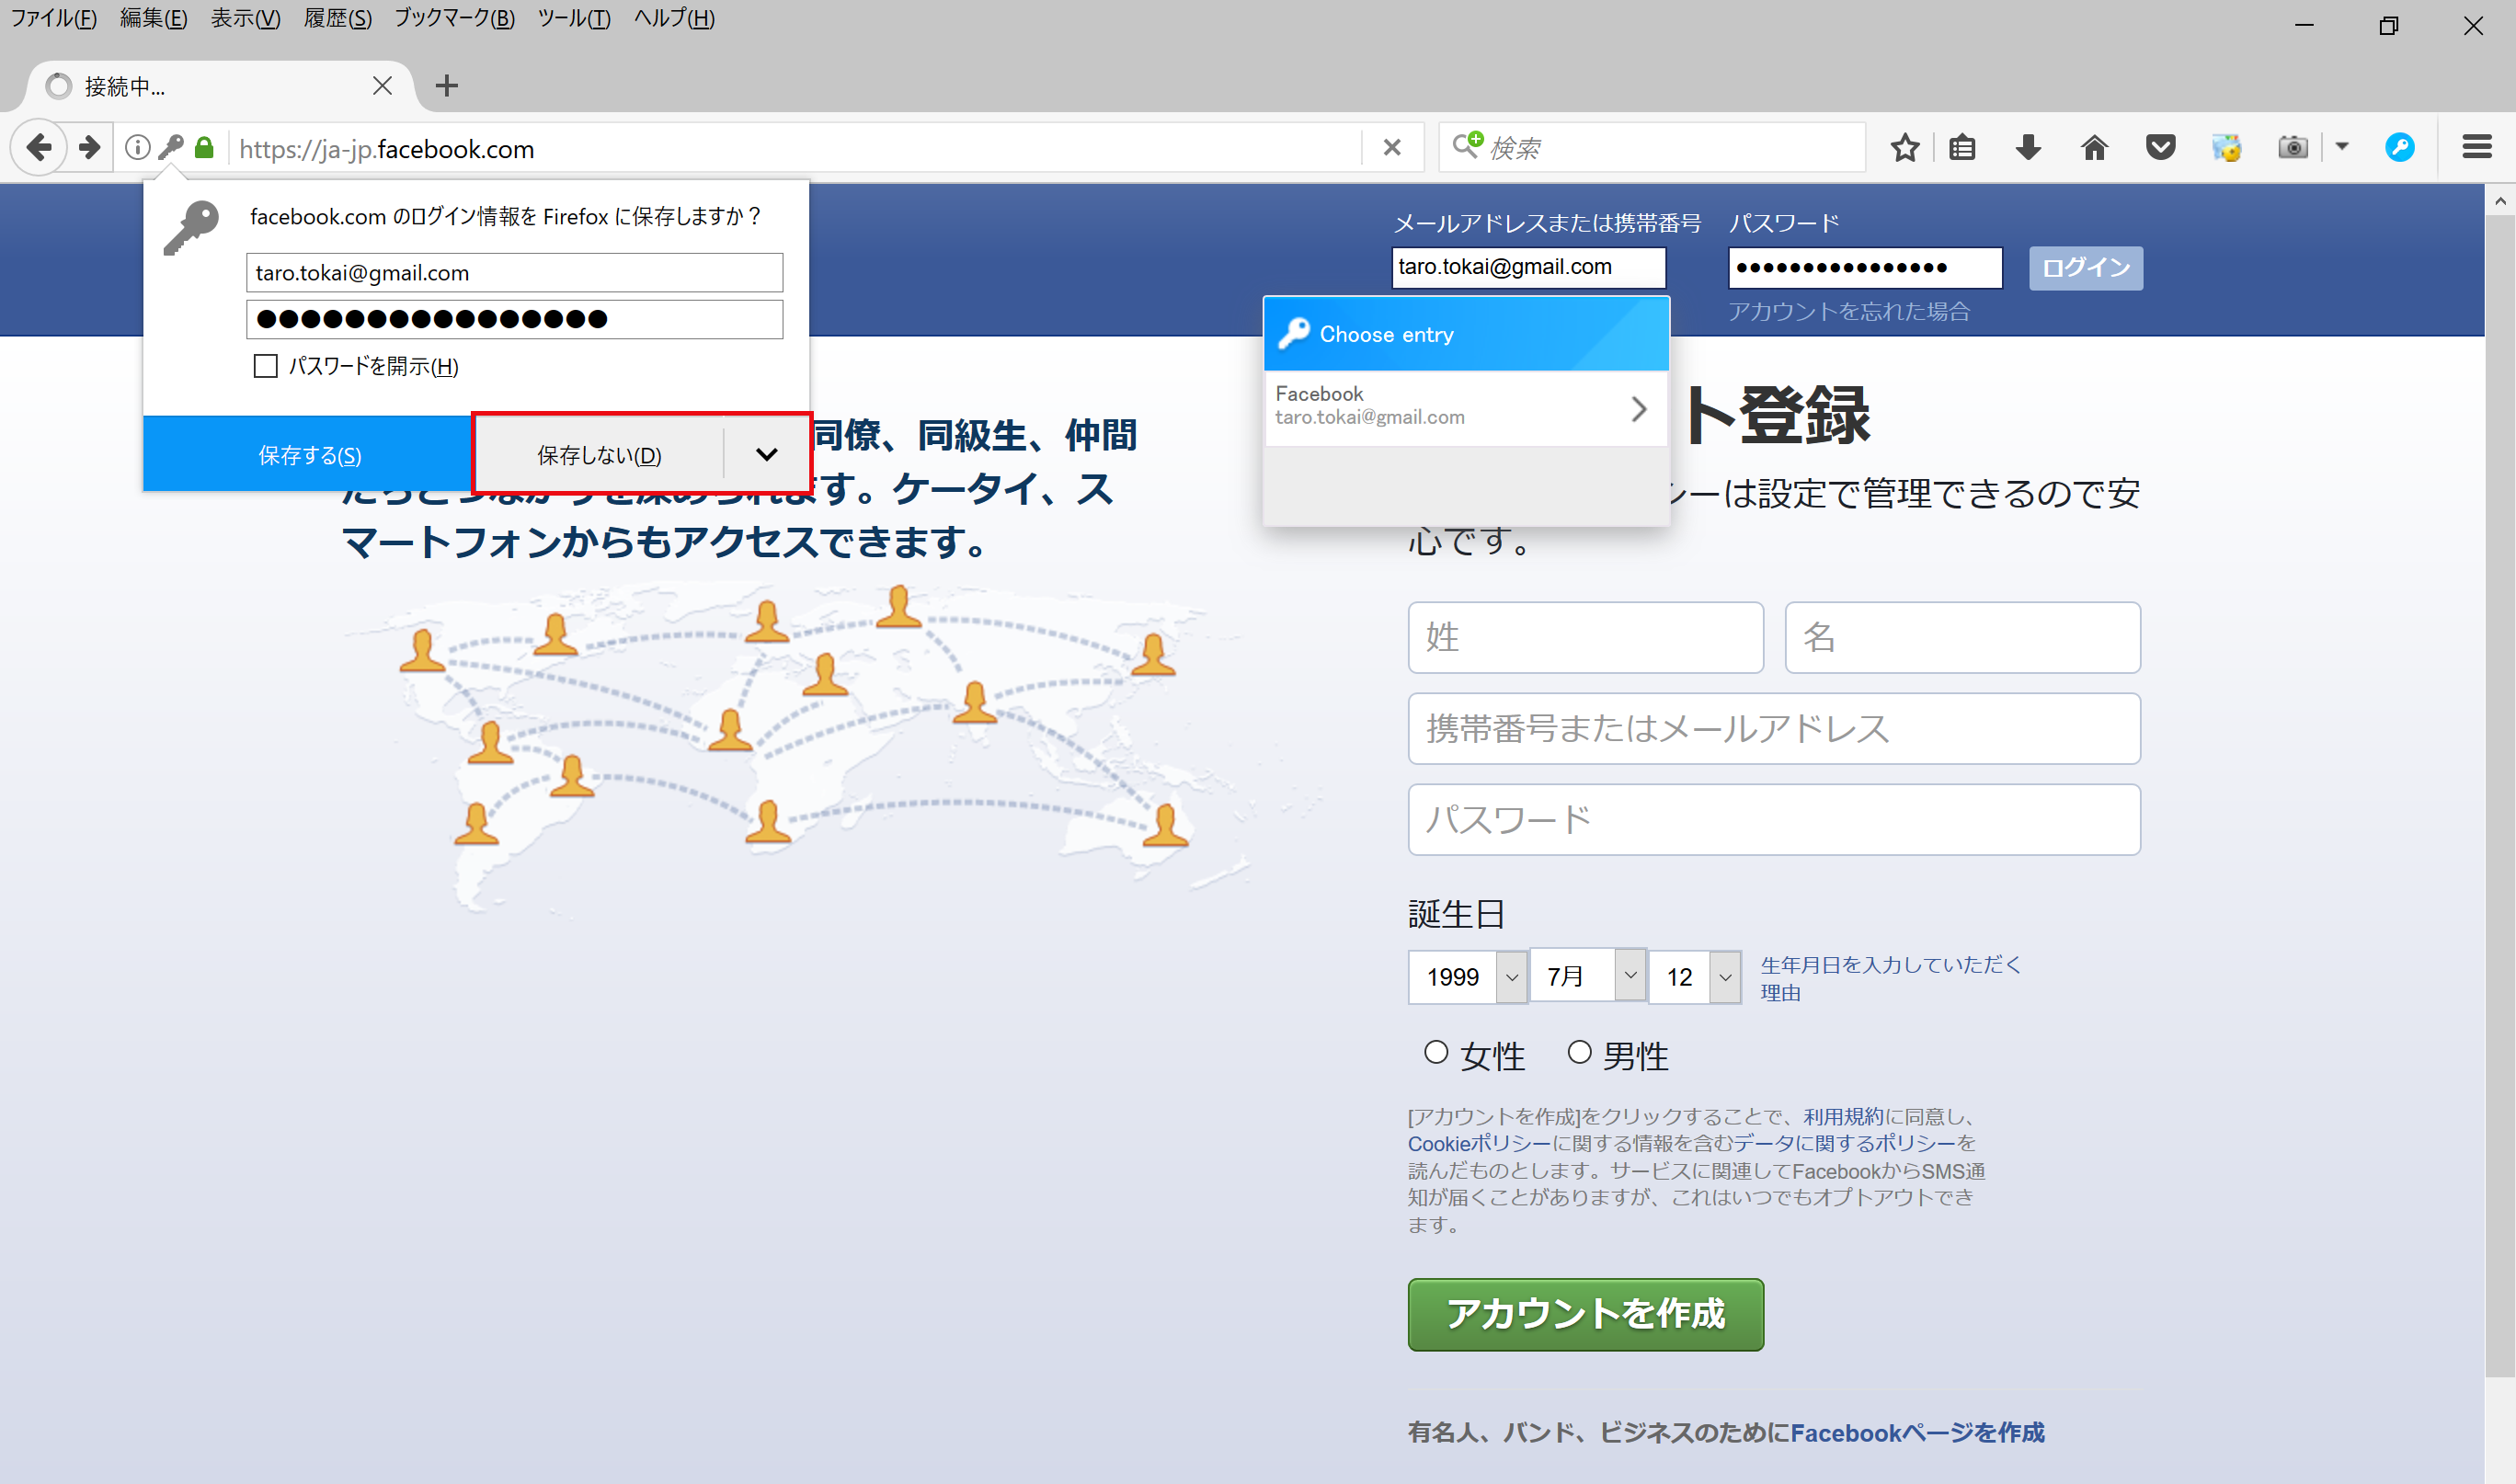The height and width of the screenshot is (1484, 2516).
Task: Open a new tab with plus button
Action: [x=446, y=86]
